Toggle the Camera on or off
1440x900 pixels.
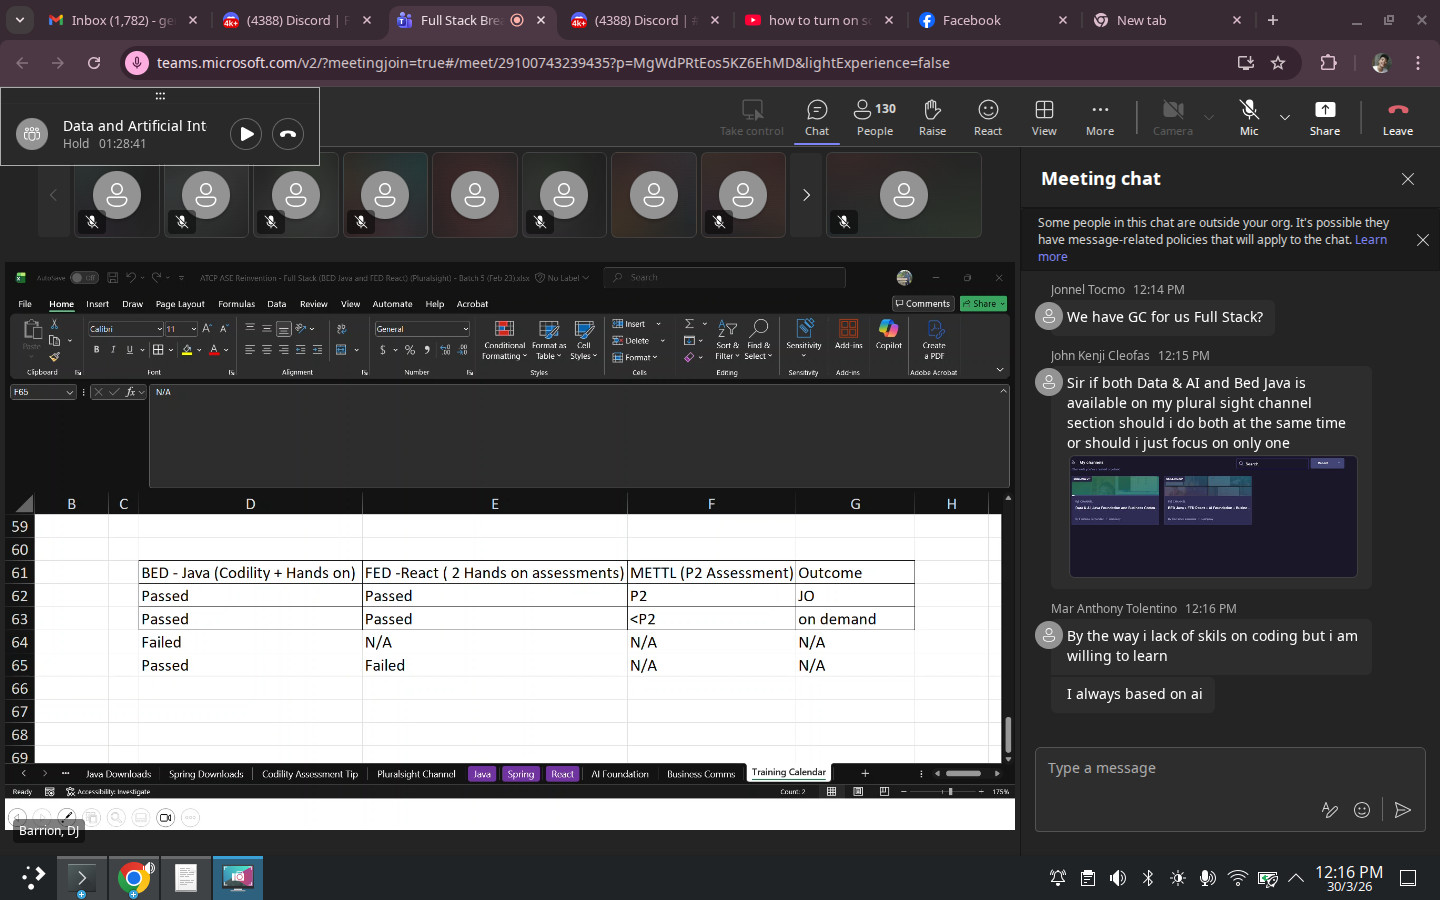(x=1173, y=118)
